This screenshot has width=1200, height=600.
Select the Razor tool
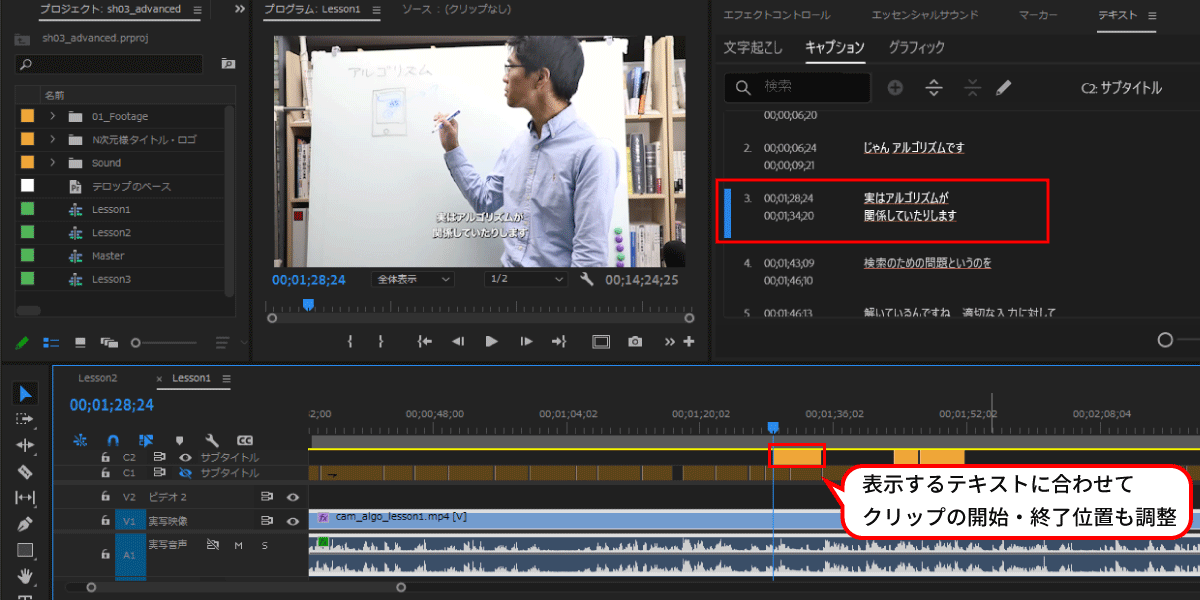26,471
